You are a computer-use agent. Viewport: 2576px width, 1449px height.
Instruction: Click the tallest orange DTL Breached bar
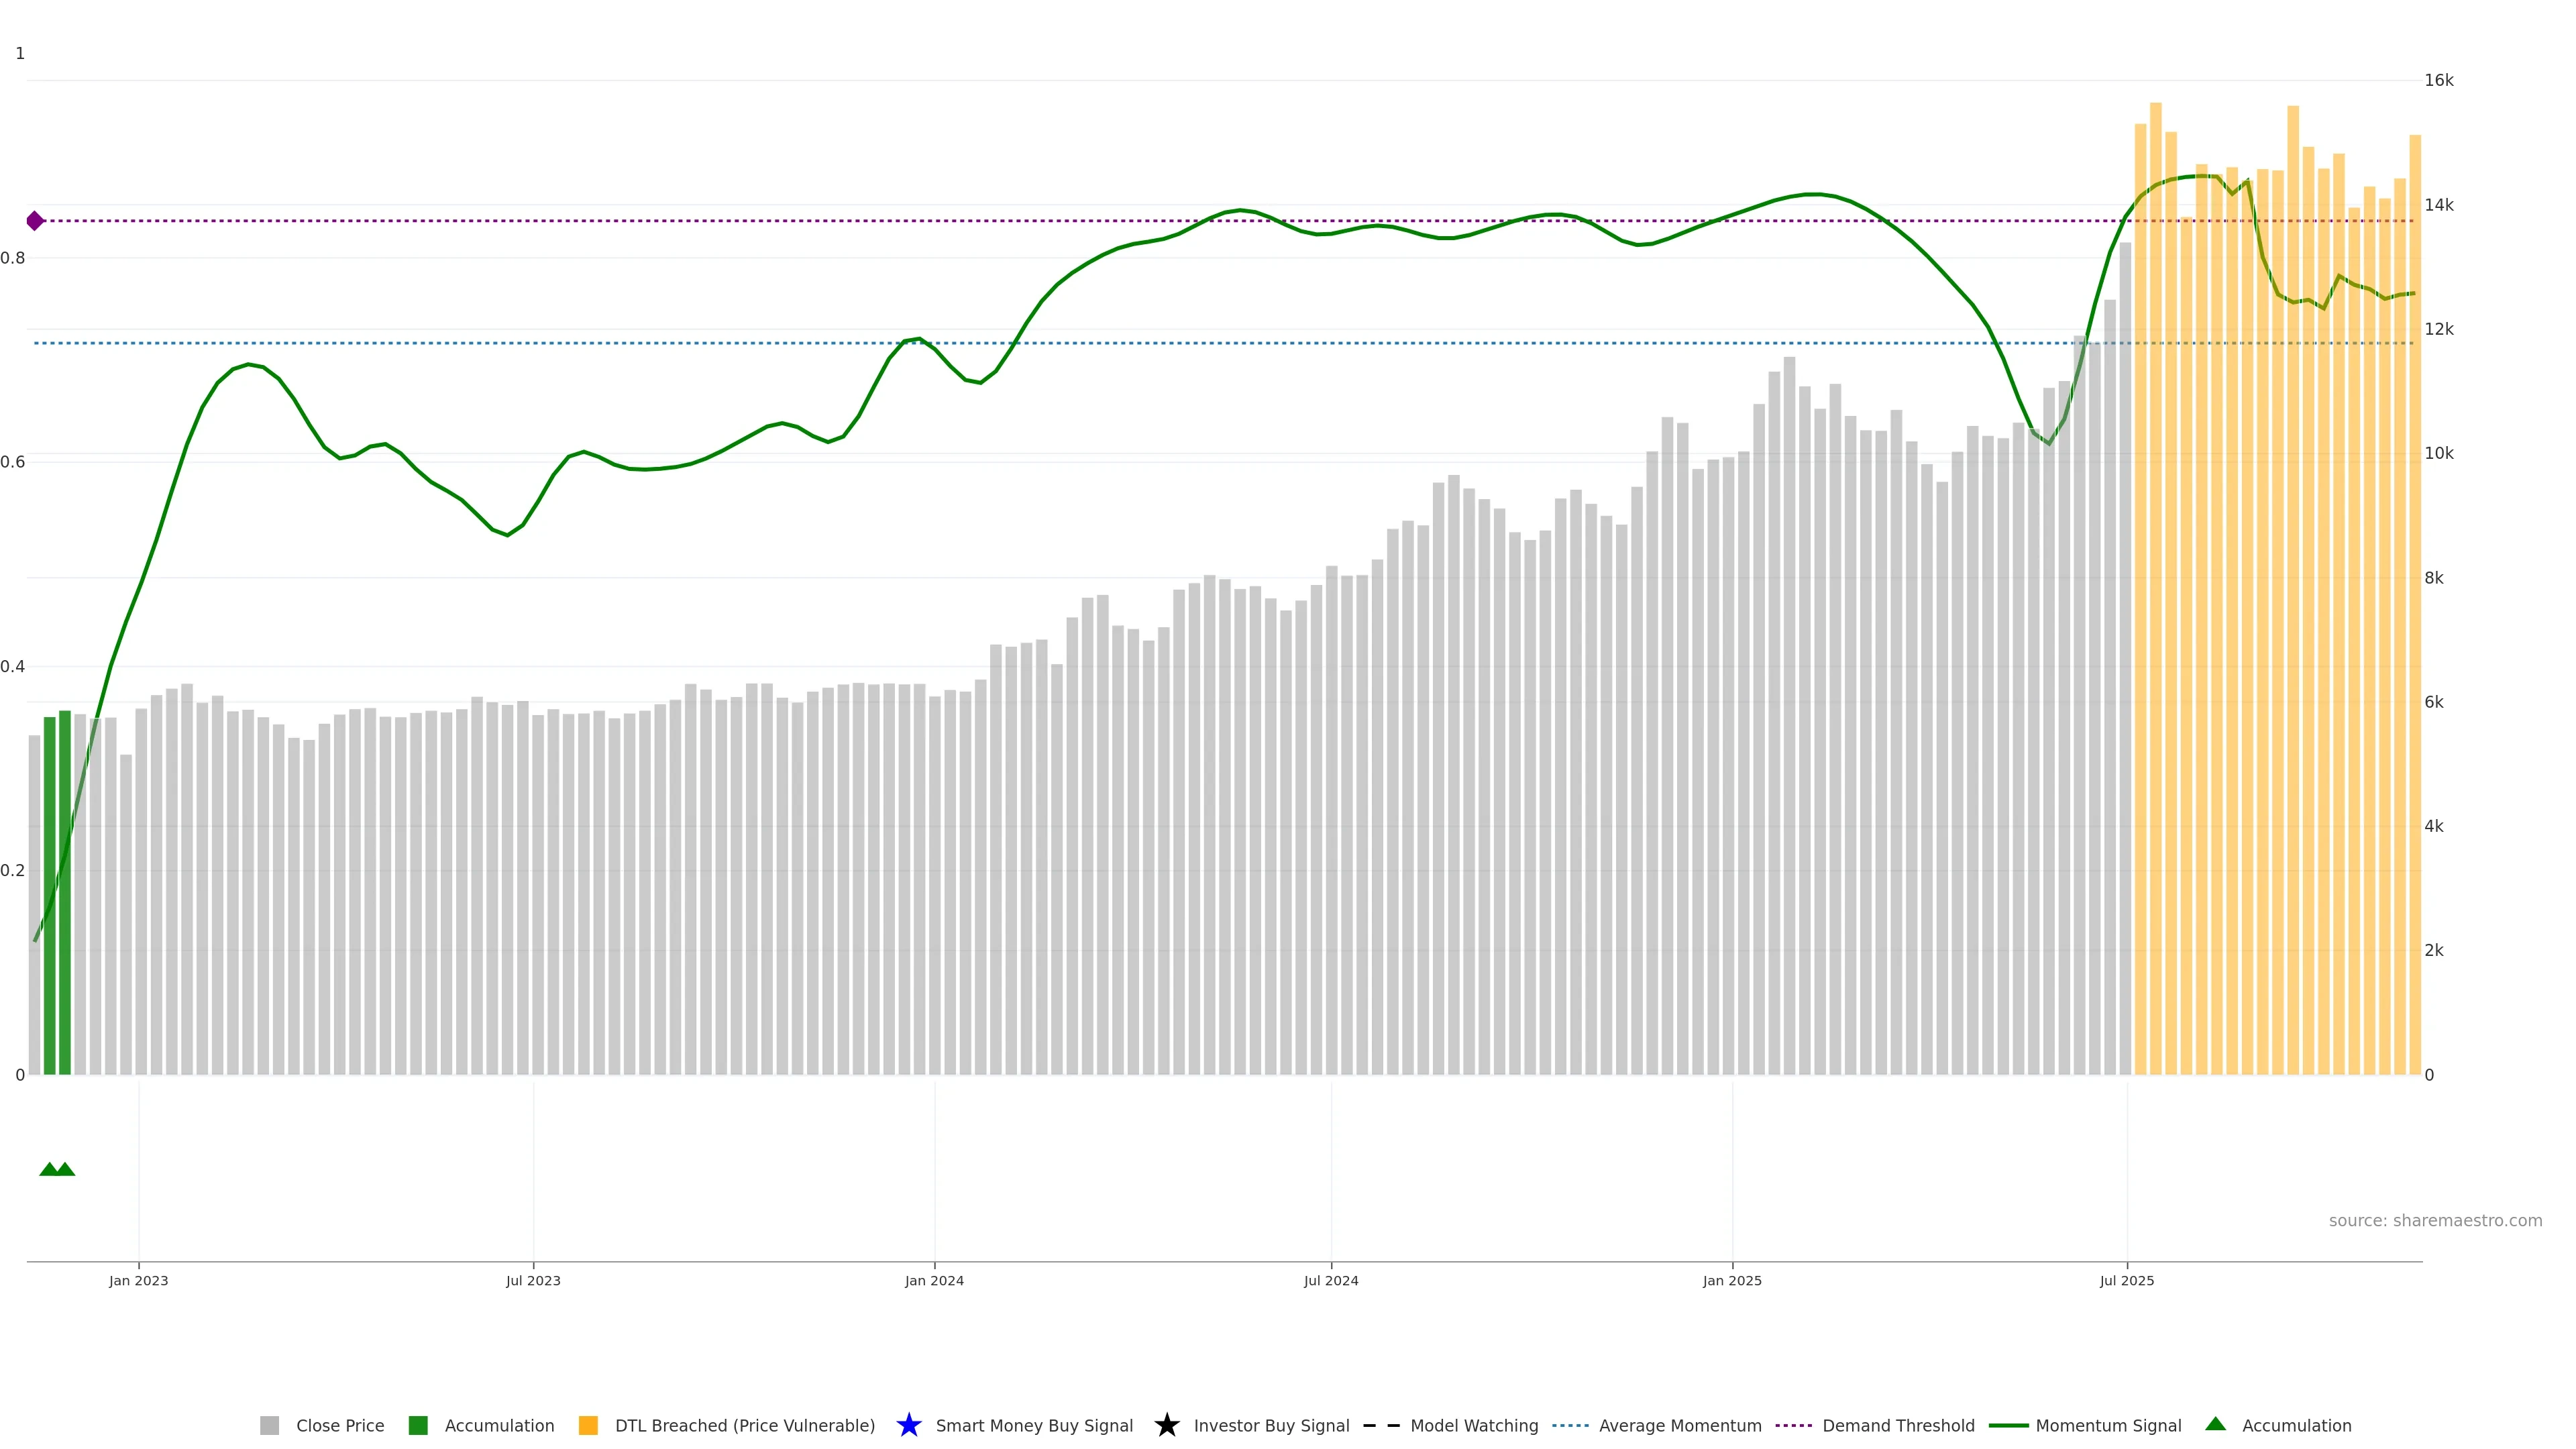coord(2155,600)
